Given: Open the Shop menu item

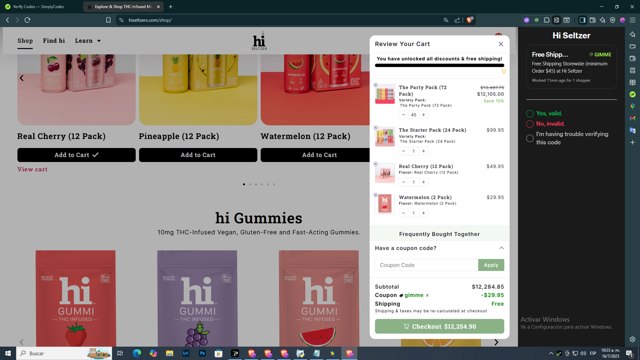Looking at the screenshot, I should [25, 41].
